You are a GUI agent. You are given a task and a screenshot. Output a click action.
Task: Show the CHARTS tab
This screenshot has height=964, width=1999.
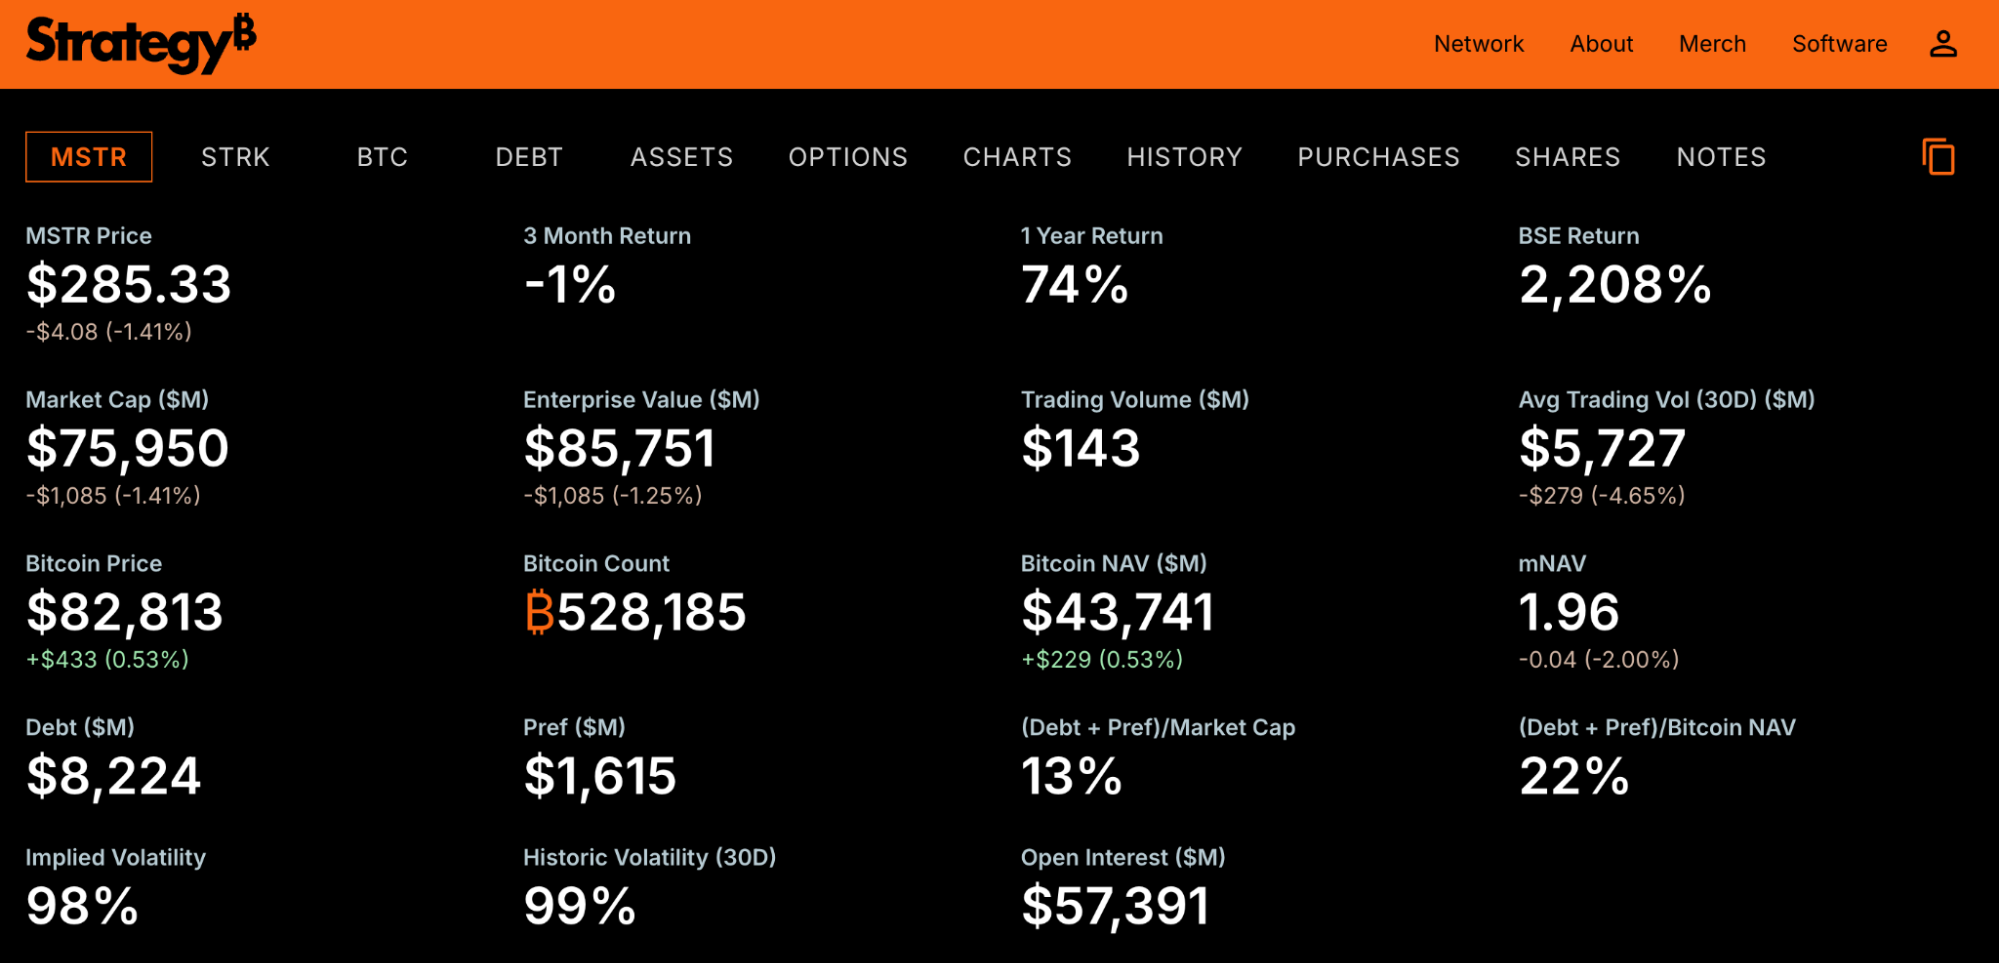[1017, 157]
